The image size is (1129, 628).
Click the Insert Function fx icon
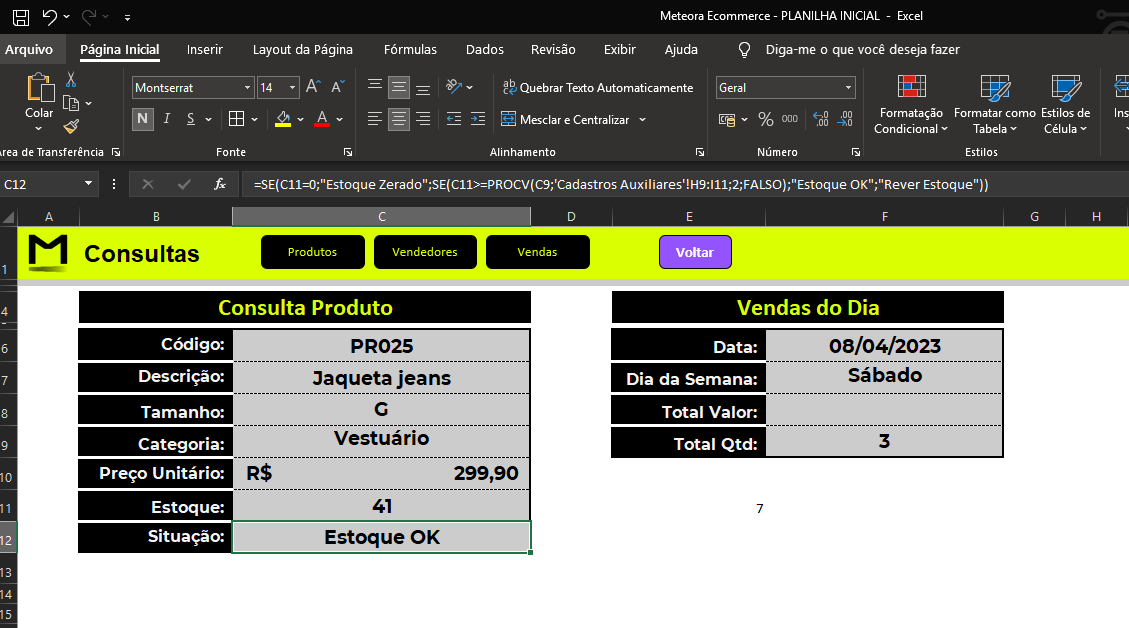[x=220, y=184]
